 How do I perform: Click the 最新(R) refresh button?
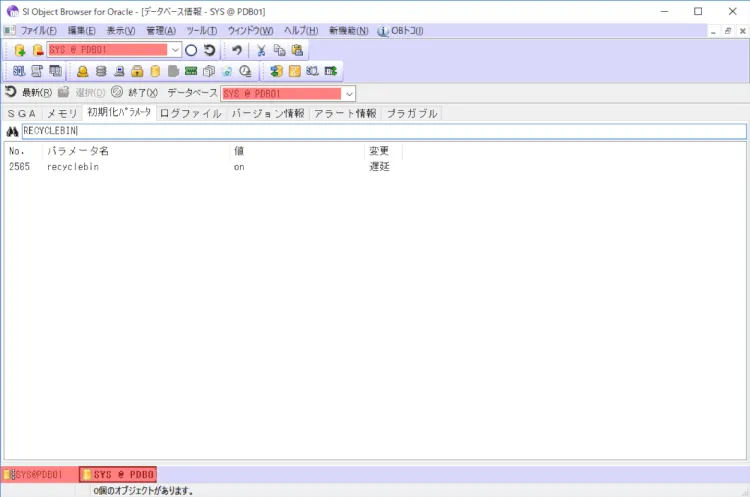point(28,92)
